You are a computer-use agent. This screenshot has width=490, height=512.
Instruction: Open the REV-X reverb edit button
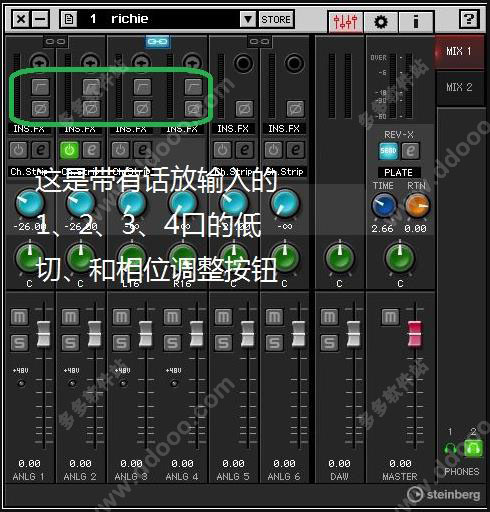(410, 151)
